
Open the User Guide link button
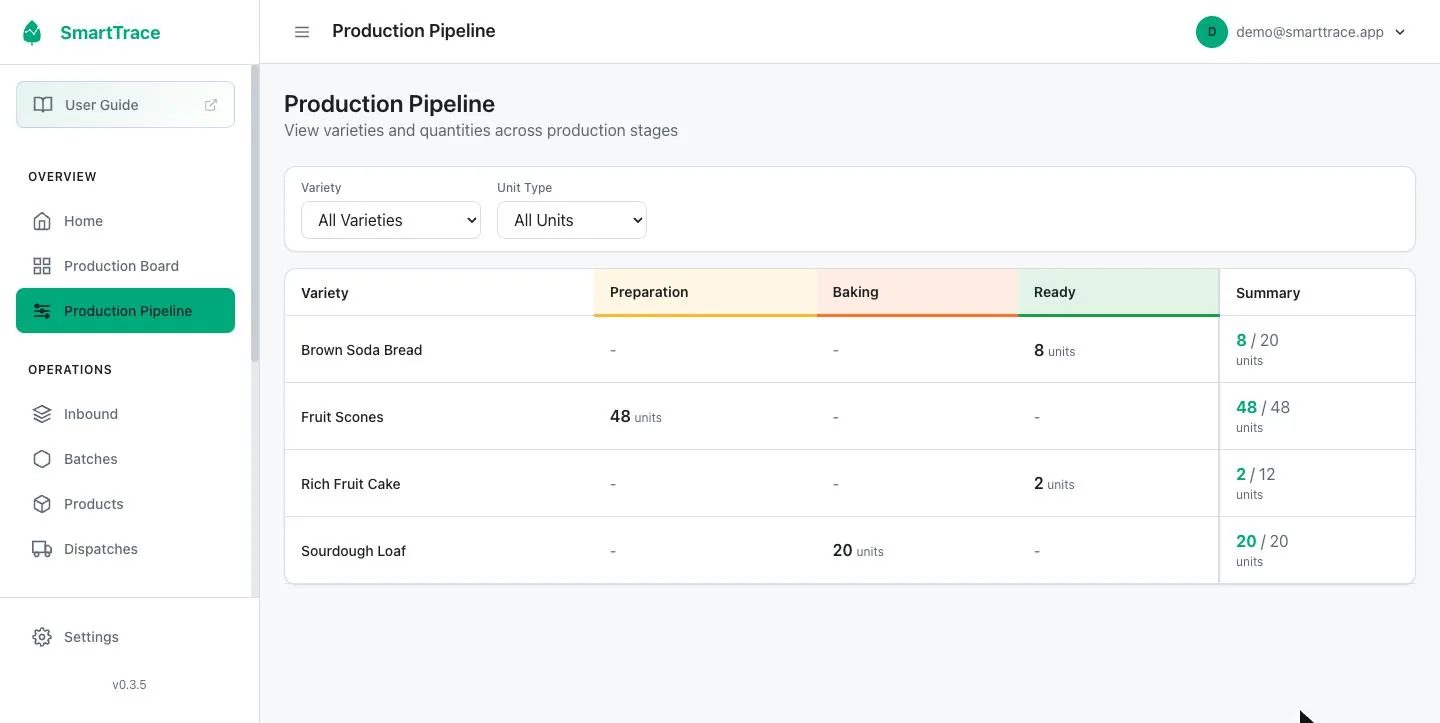point(125,105)
